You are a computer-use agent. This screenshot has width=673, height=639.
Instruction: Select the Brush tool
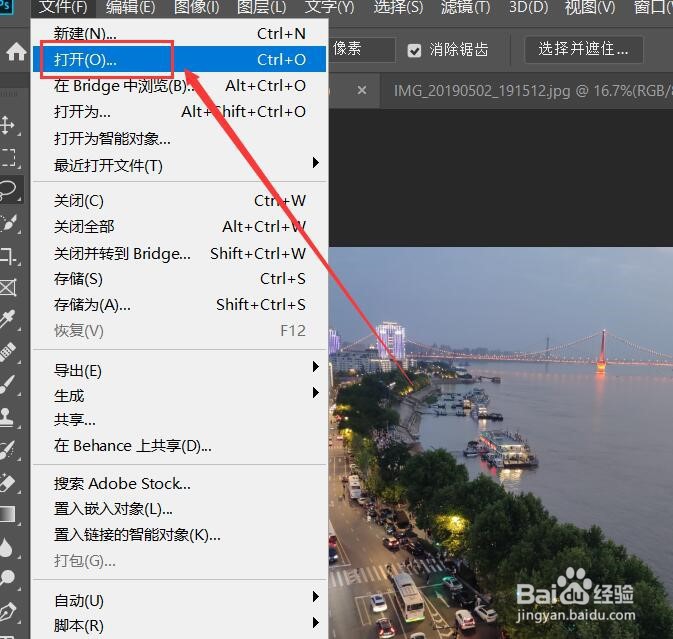click(8, 385)
